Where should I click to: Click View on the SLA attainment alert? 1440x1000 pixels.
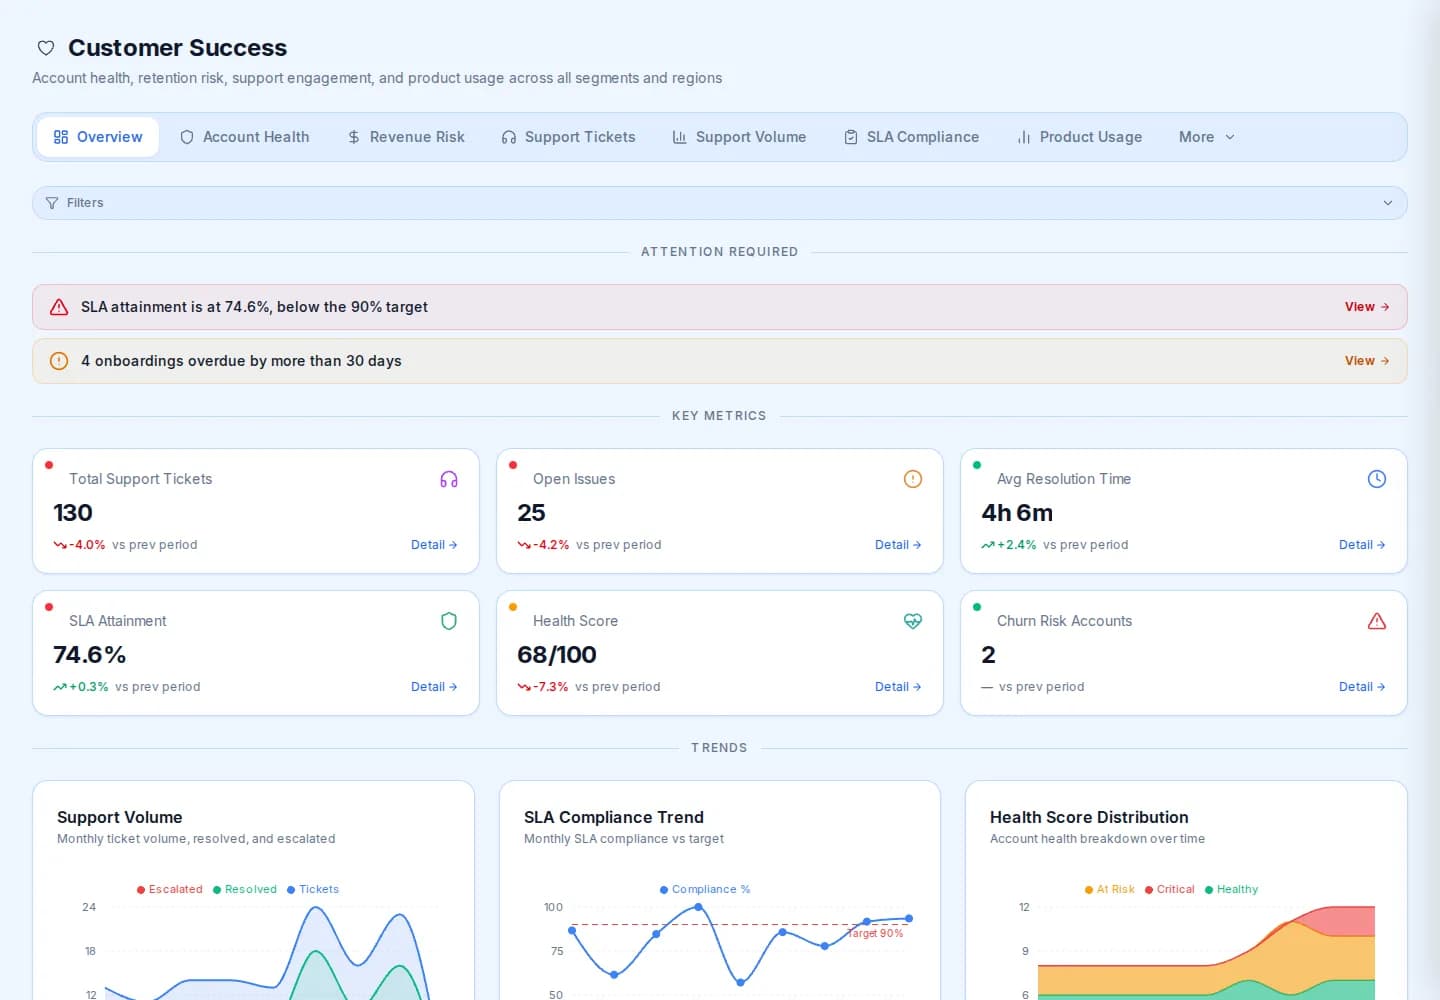[1367, 307]
